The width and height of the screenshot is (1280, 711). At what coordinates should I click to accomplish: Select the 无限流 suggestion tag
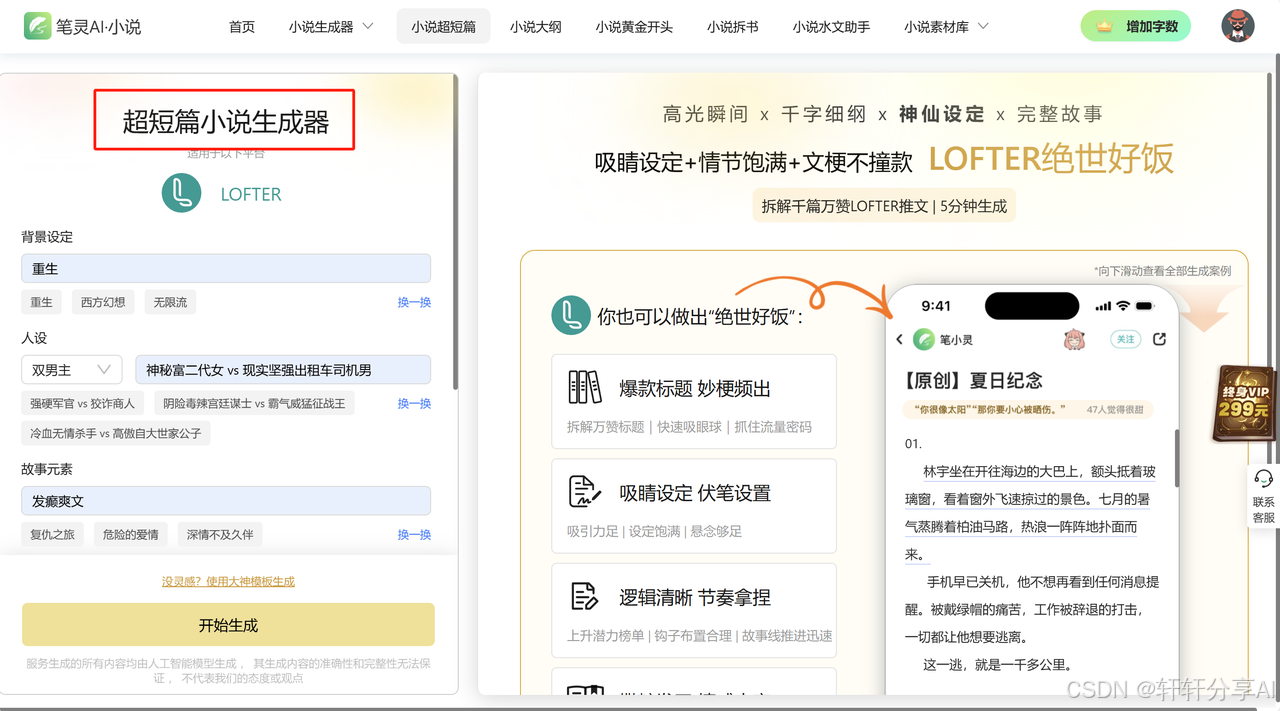tap(170, 302)
